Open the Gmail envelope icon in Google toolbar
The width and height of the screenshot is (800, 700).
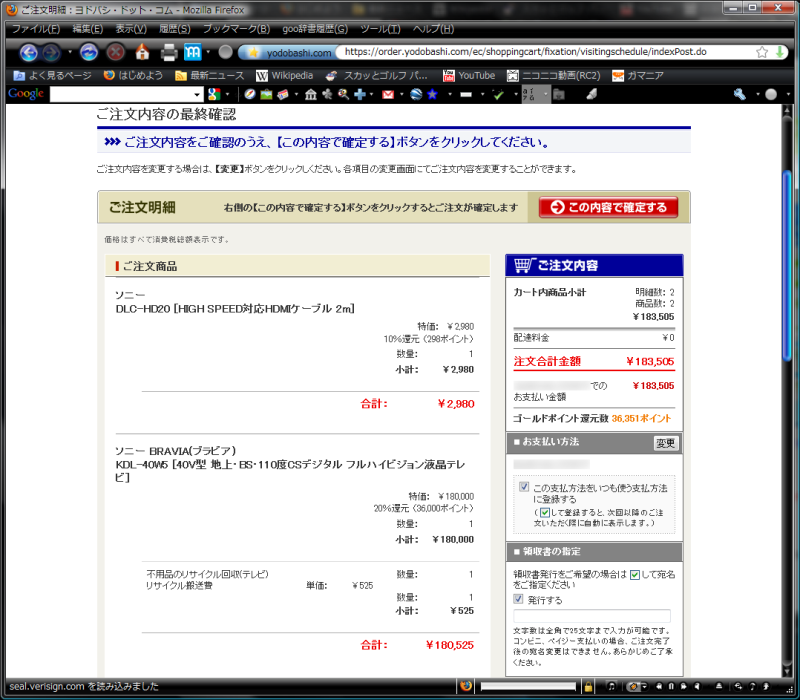[x=388, y=94]
